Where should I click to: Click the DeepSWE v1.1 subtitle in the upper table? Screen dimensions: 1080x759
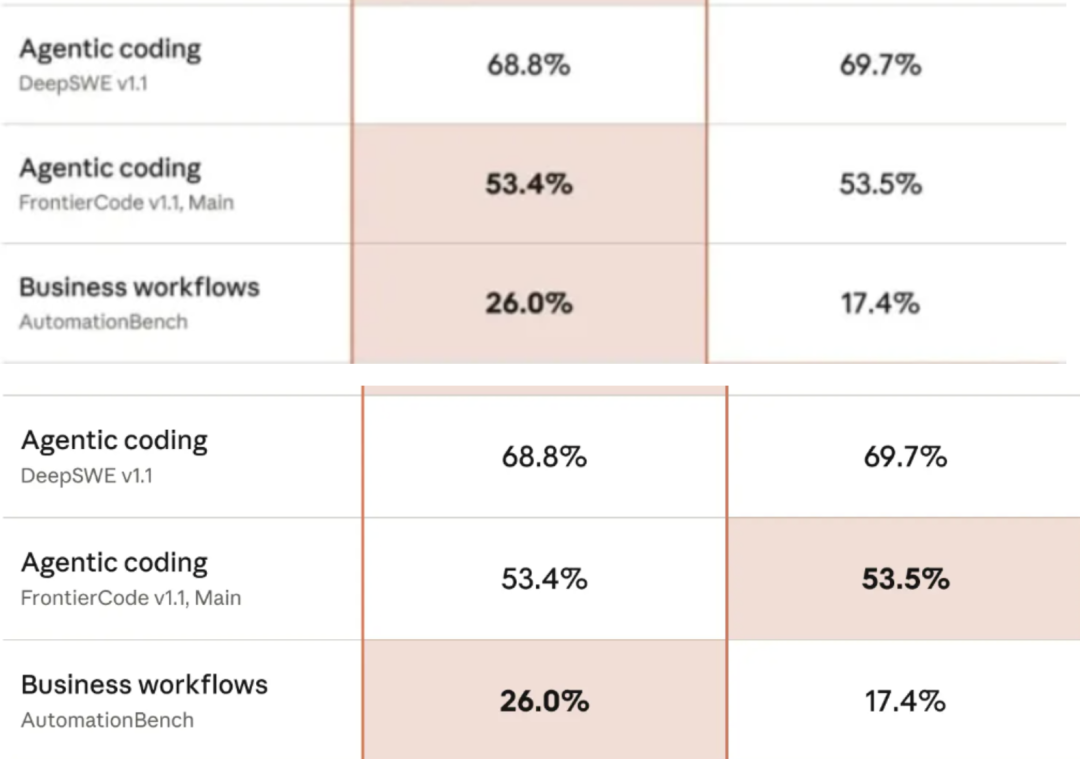click(x=83, y=83)
